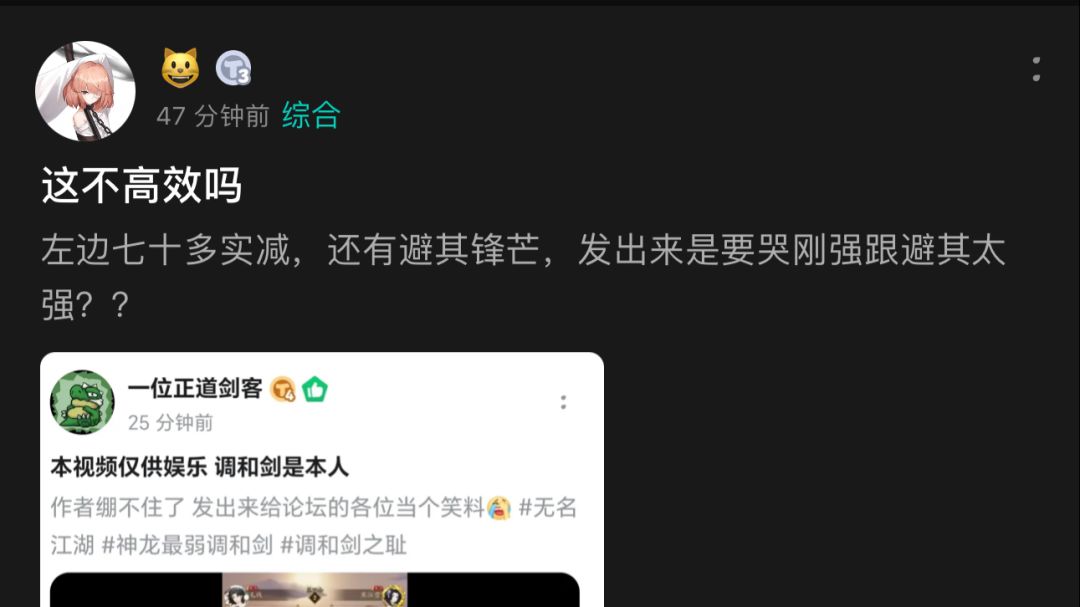
Task: Click the post title 这不高效吗
Action: (x=142, y=185)
